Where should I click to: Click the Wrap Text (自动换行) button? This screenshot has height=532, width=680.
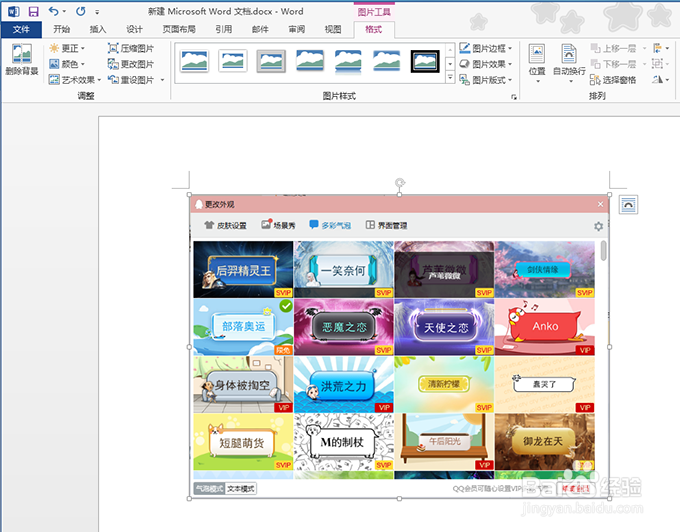pos(569,63)
